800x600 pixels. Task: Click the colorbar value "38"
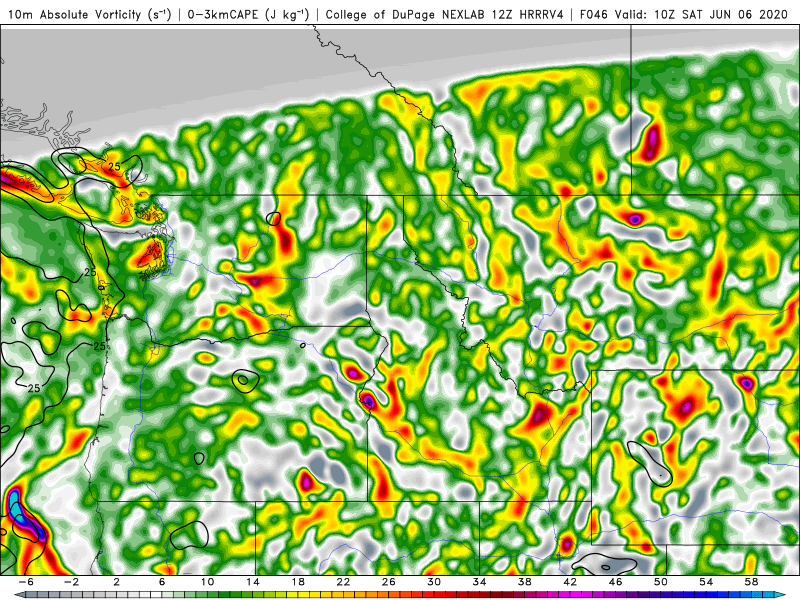[524, 582]
